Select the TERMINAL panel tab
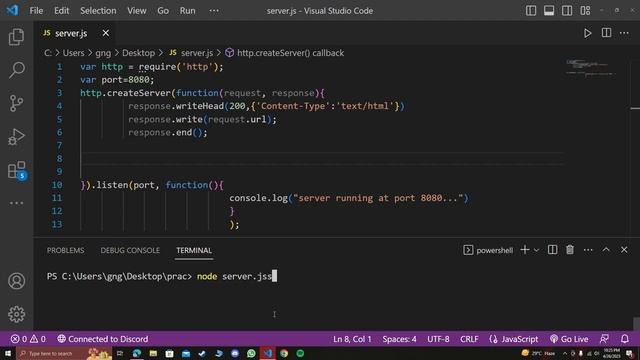The height and width of the screenshot is (360, 640). click(194, 250)
